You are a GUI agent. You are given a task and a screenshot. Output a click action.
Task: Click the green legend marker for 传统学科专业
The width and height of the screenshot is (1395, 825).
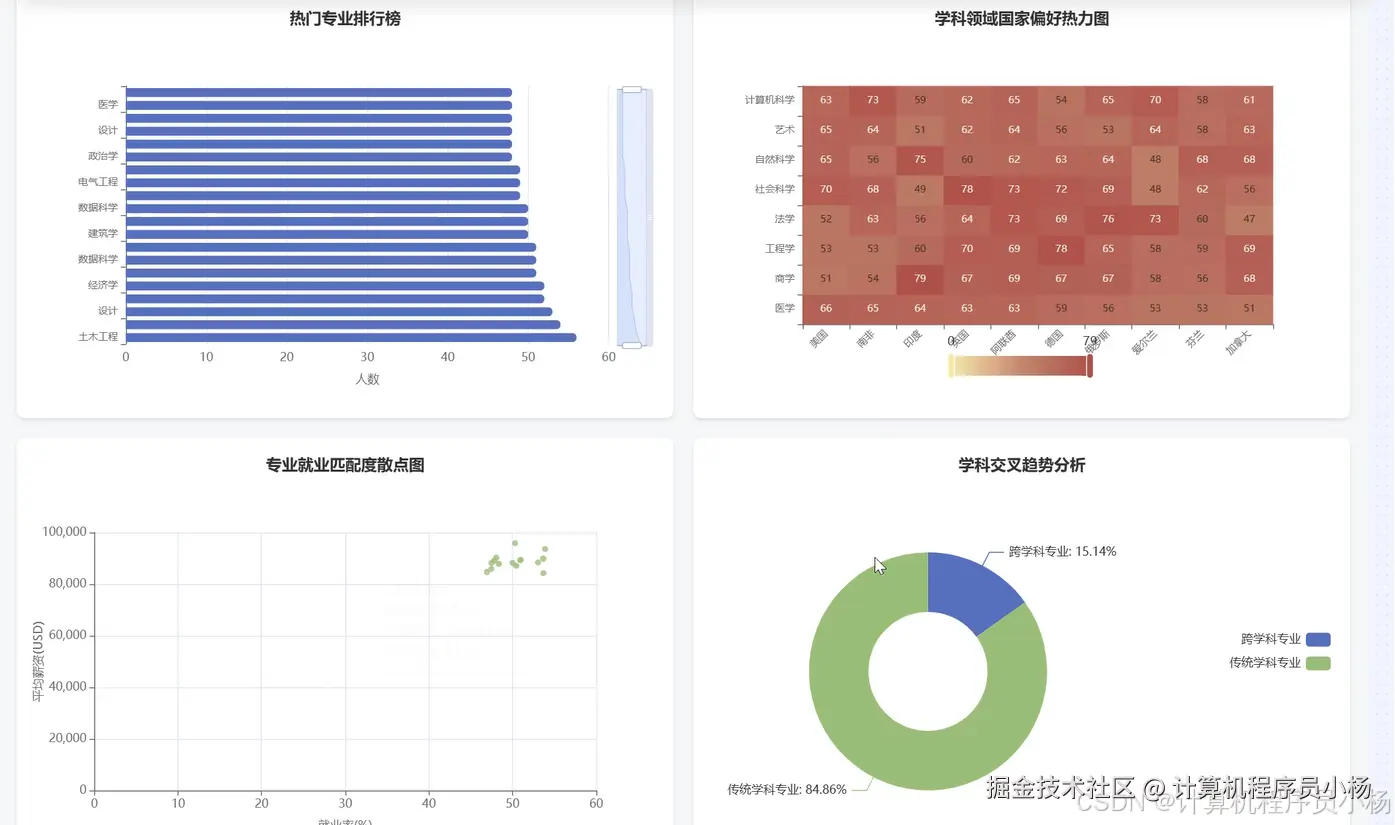tap(1317, 662)
